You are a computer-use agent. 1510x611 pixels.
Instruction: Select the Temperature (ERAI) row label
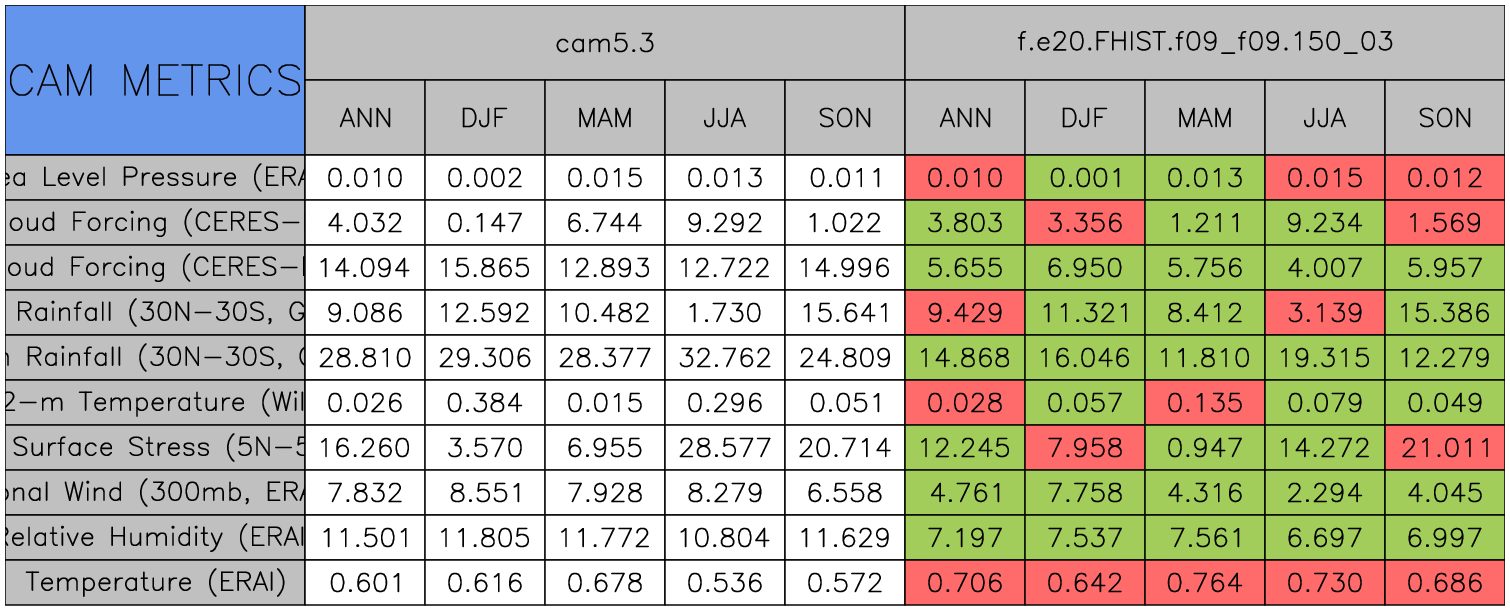click(x=155, y=582)
